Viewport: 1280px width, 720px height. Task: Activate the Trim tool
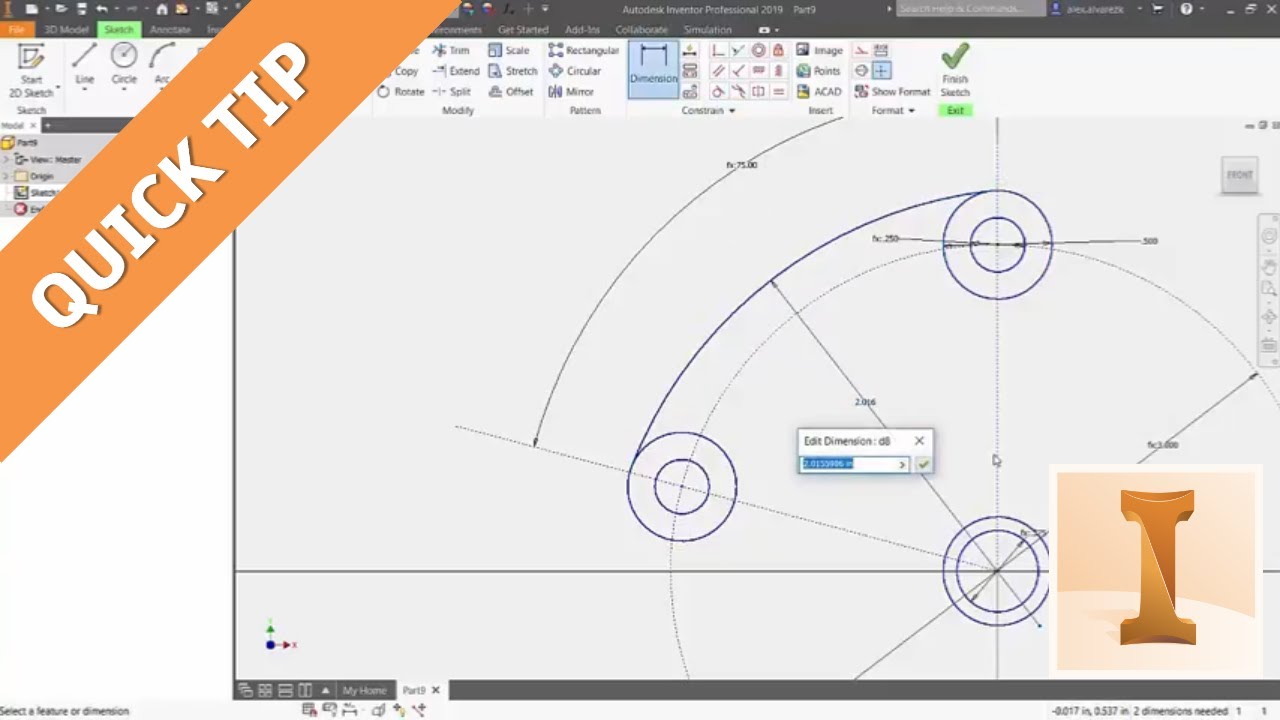[x=451, y=50]
